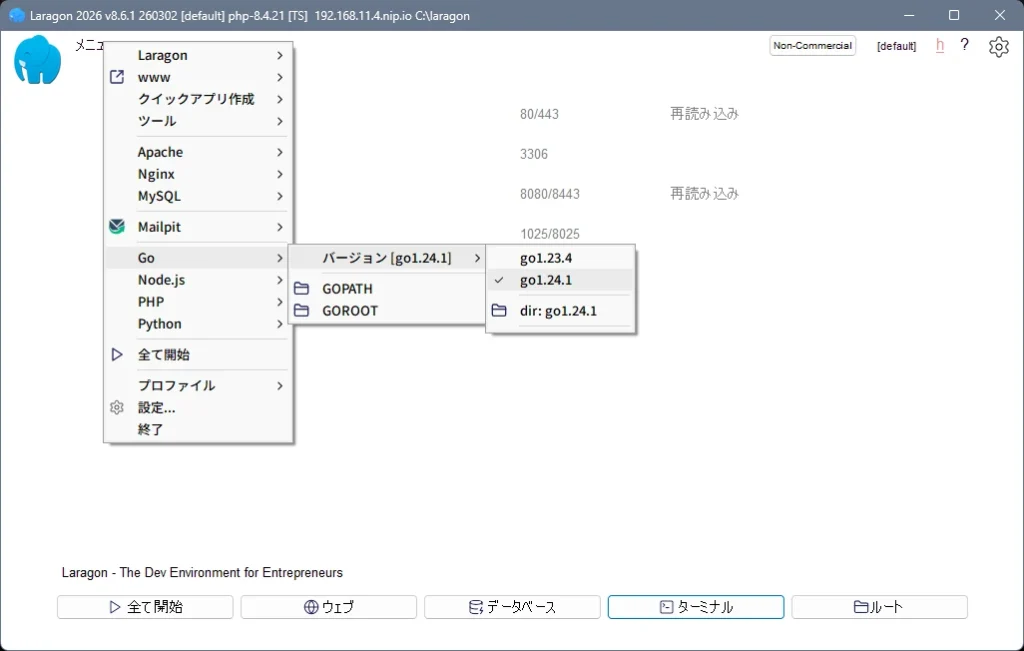The width and height of the screenshot is (1024, 651).
Task: Click the ターミナル button
Action: 696,607
